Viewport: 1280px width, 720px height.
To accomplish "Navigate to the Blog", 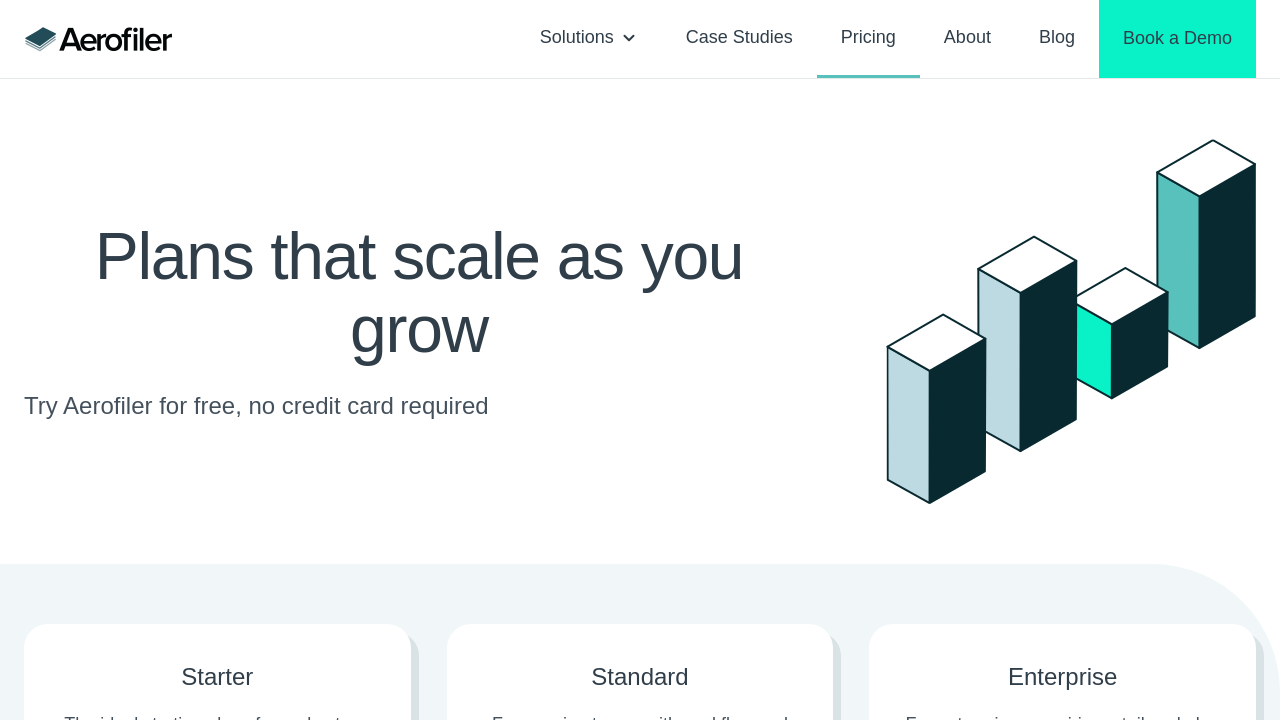I will click(x=1057, y=38).
